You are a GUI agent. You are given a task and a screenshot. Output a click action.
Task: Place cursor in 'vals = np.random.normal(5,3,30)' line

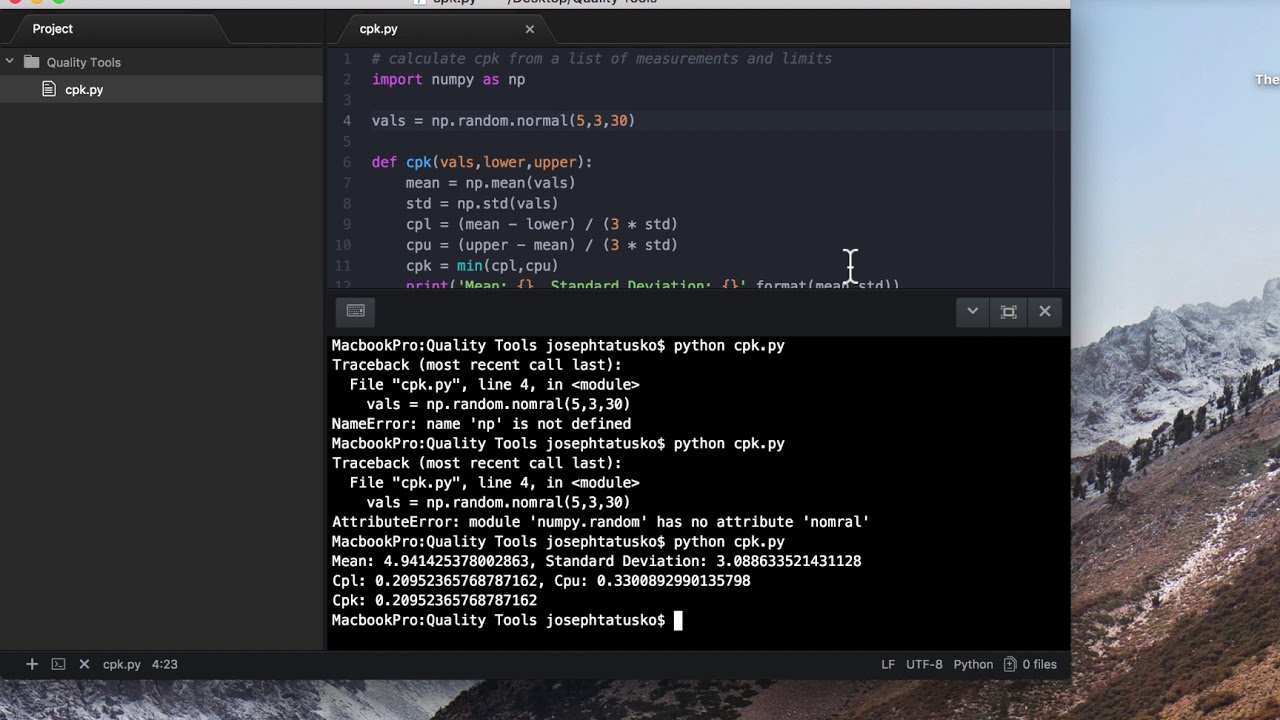pos(503,121)
